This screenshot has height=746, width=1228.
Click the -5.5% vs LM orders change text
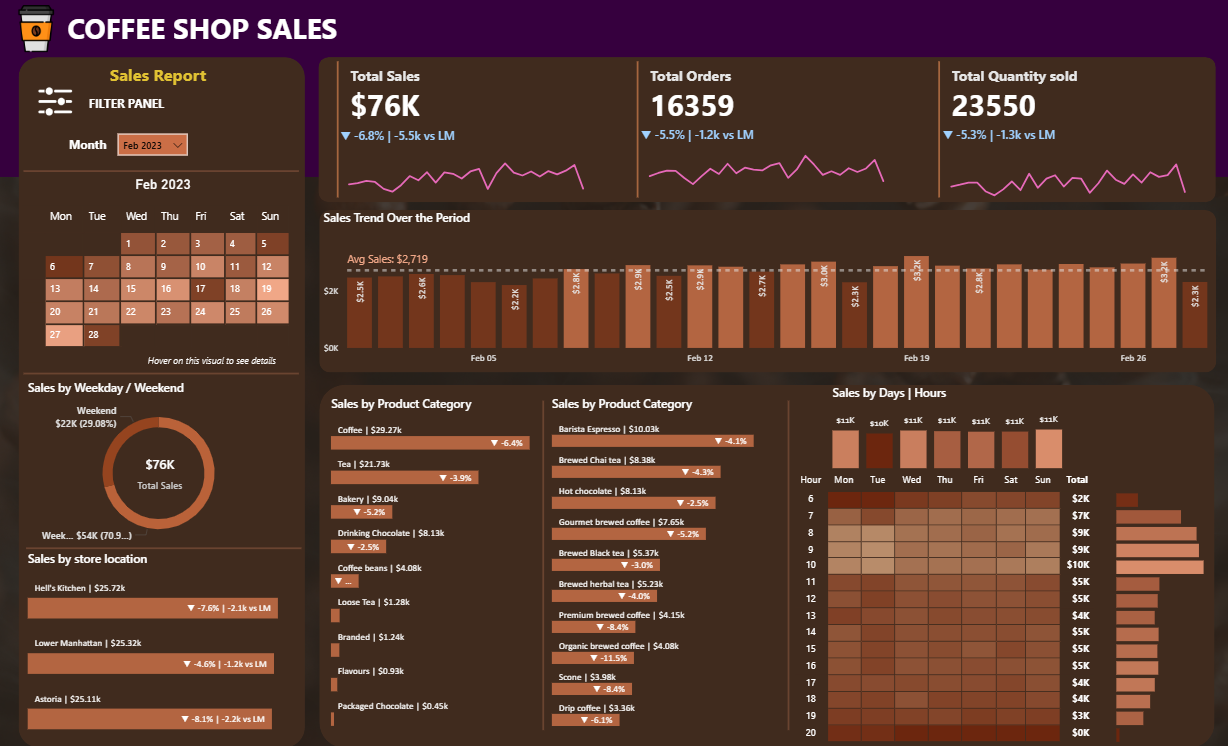[697, 135]
